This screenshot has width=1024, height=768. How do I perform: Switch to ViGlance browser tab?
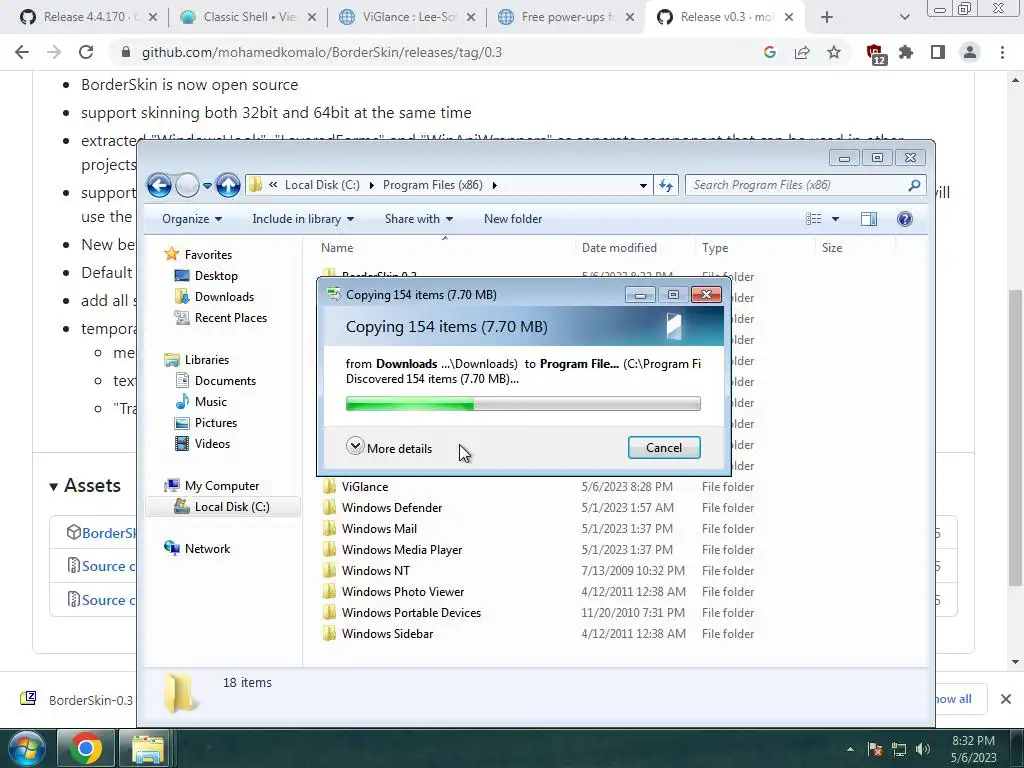click(408, 17)
